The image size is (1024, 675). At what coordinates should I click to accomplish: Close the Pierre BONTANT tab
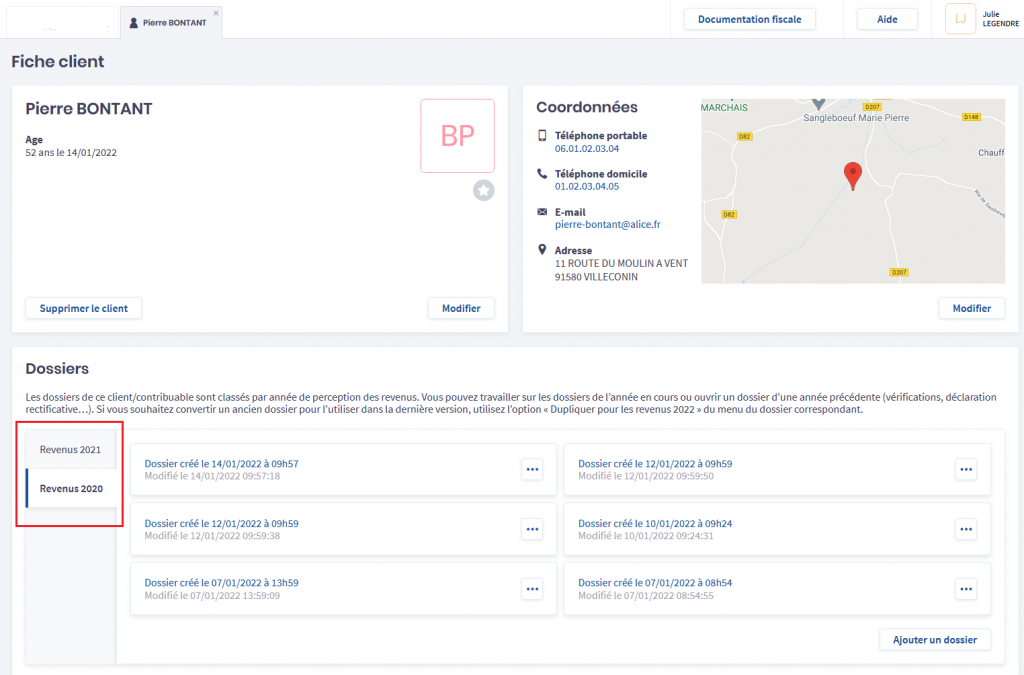(x=216, y=13)
